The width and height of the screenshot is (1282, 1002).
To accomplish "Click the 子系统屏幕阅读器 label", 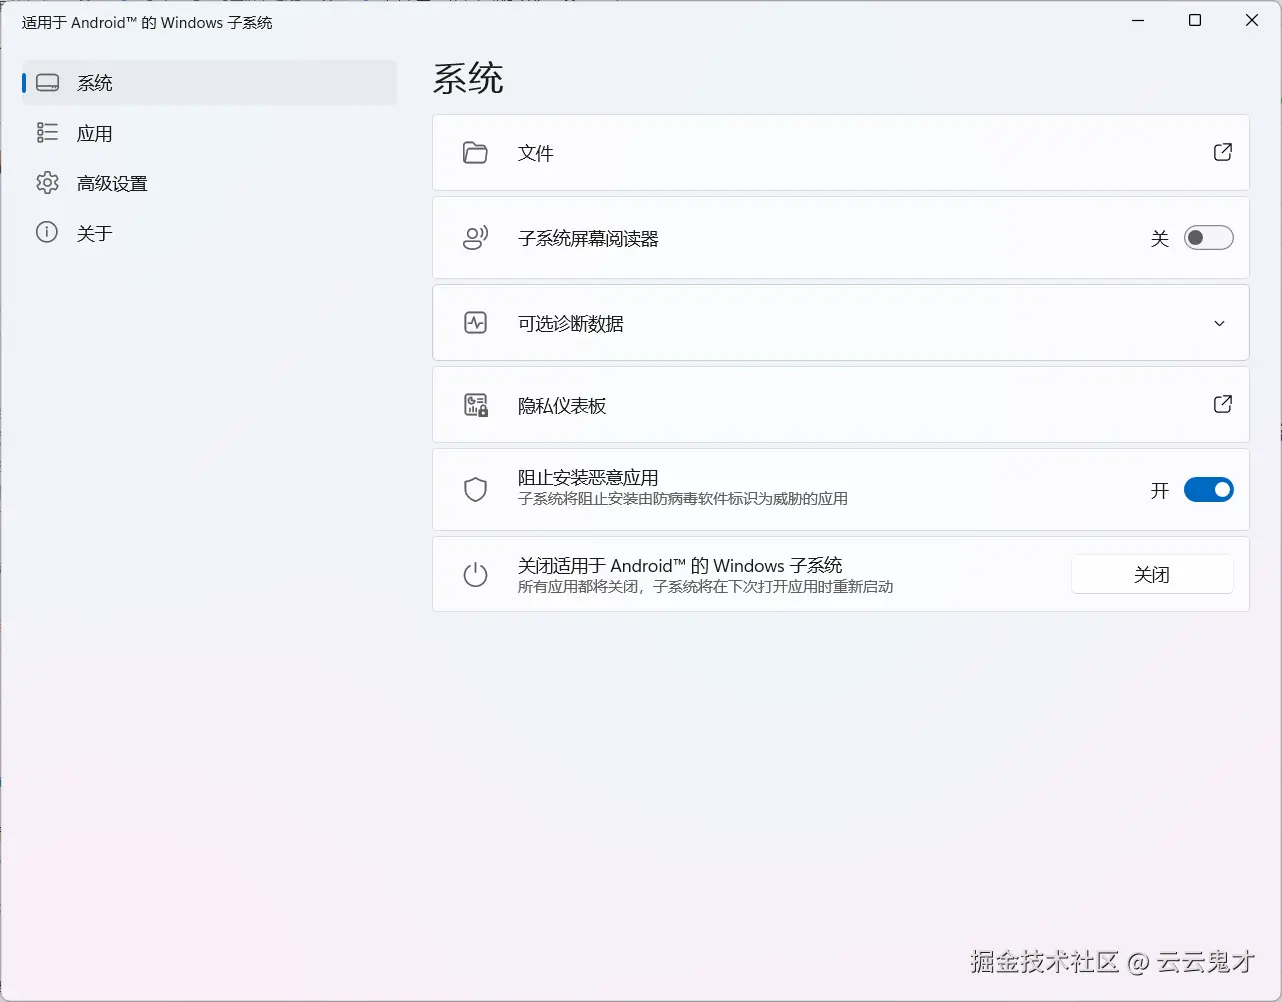I will [x=588, y=239].
